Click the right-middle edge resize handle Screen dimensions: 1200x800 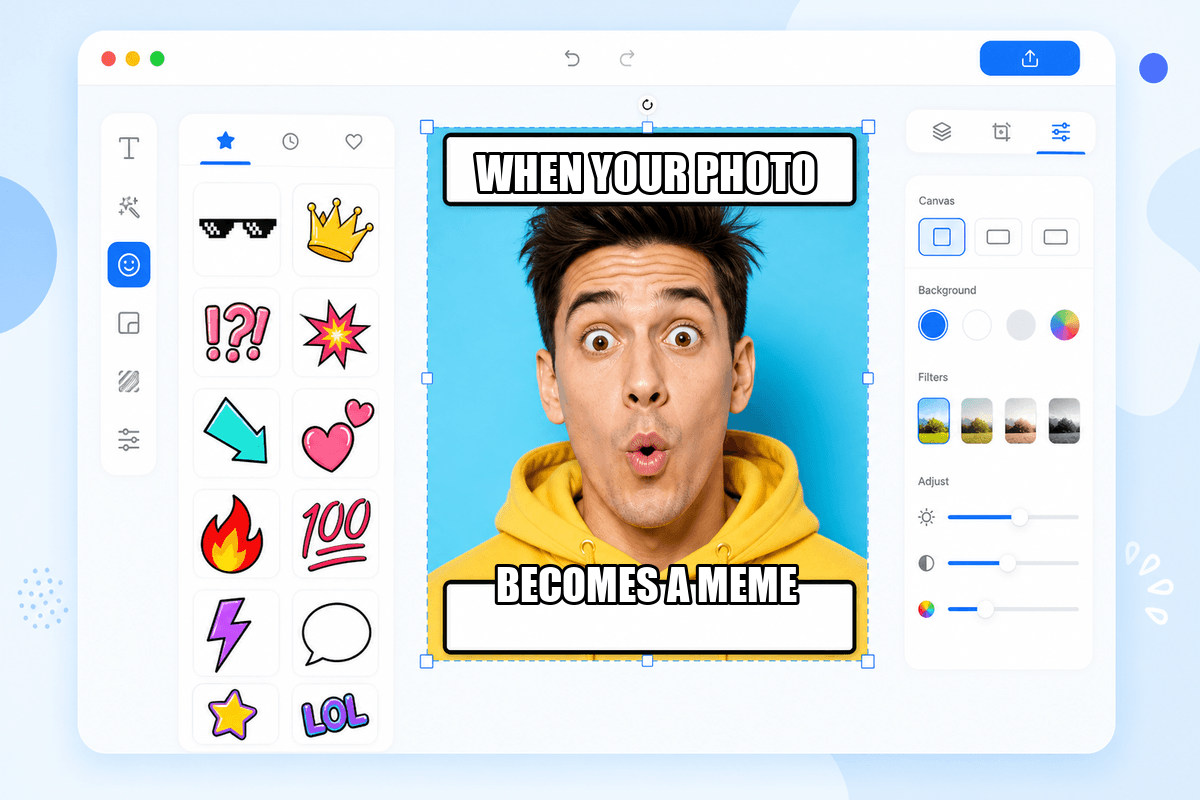tap(868, 378)
